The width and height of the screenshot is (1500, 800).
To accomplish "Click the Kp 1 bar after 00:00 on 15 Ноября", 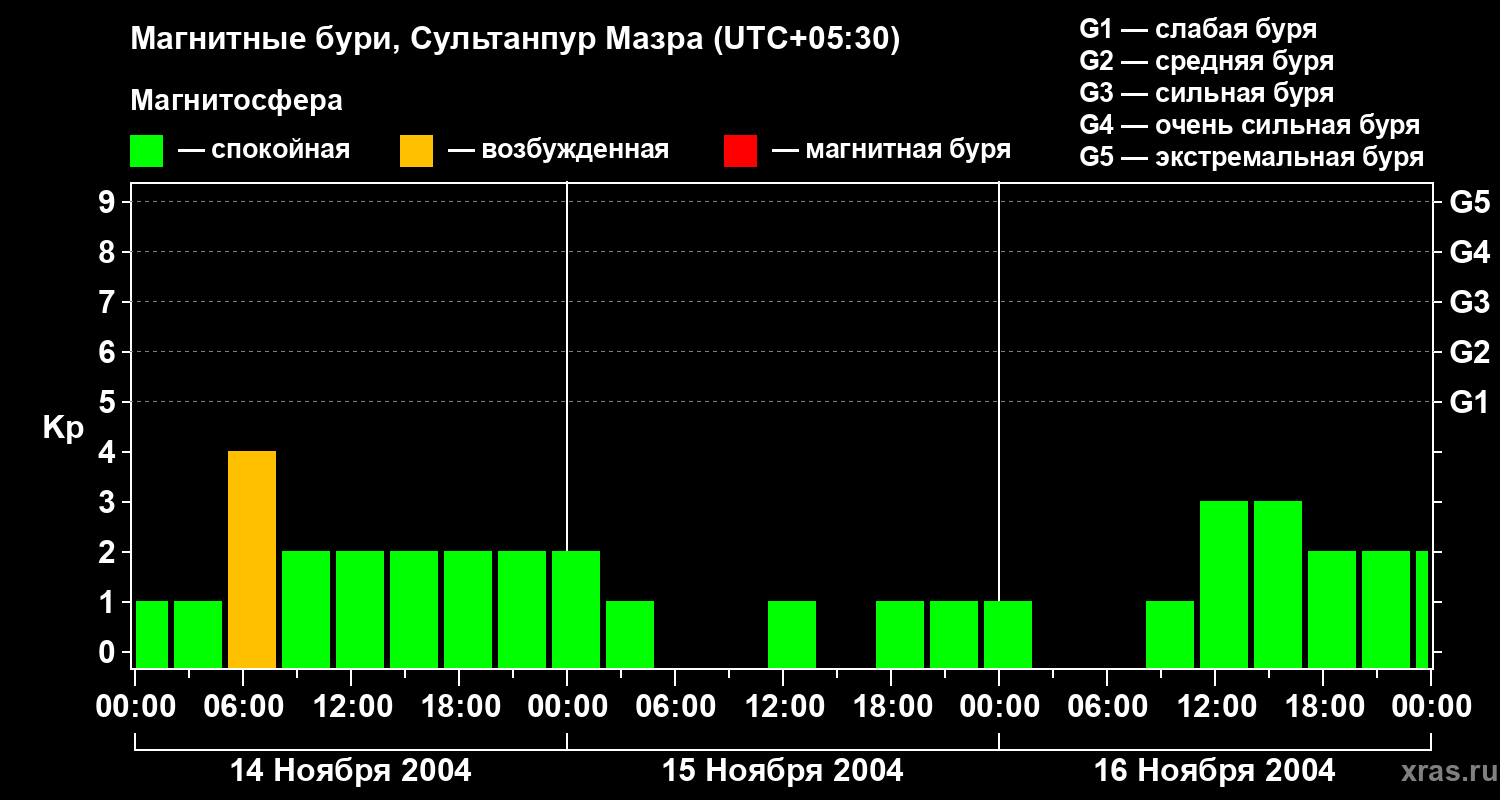I will [x=630, y=635].
